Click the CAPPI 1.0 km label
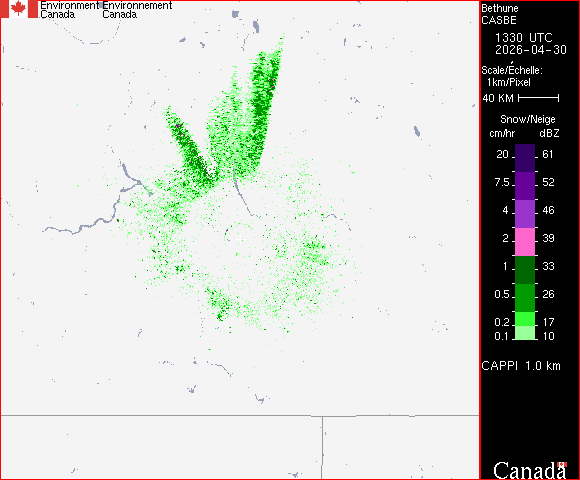 point(521,366)
